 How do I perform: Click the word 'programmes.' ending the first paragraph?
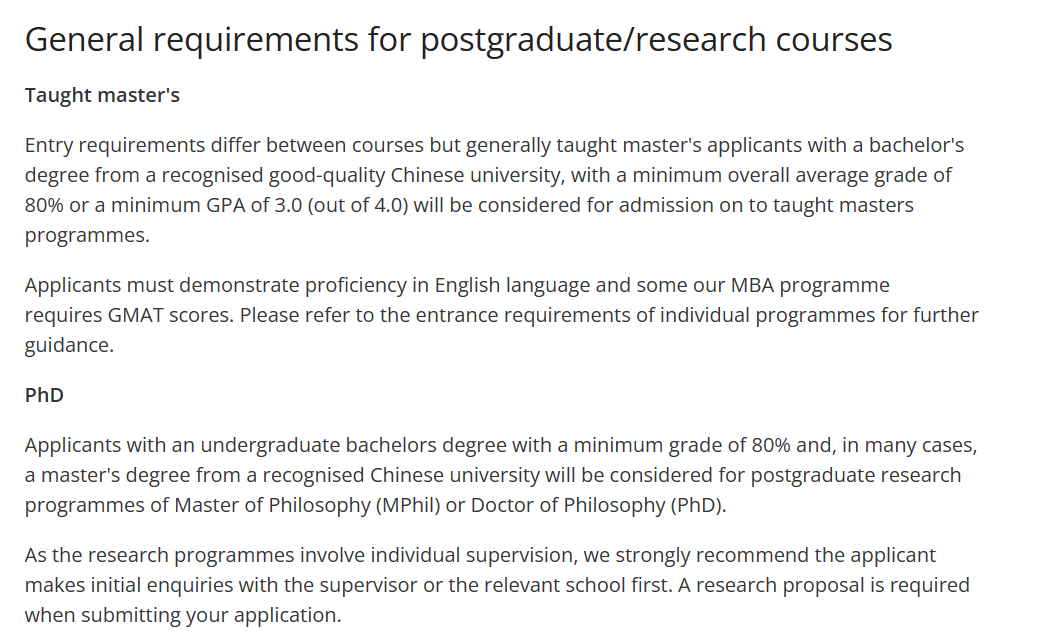[87, 236]
